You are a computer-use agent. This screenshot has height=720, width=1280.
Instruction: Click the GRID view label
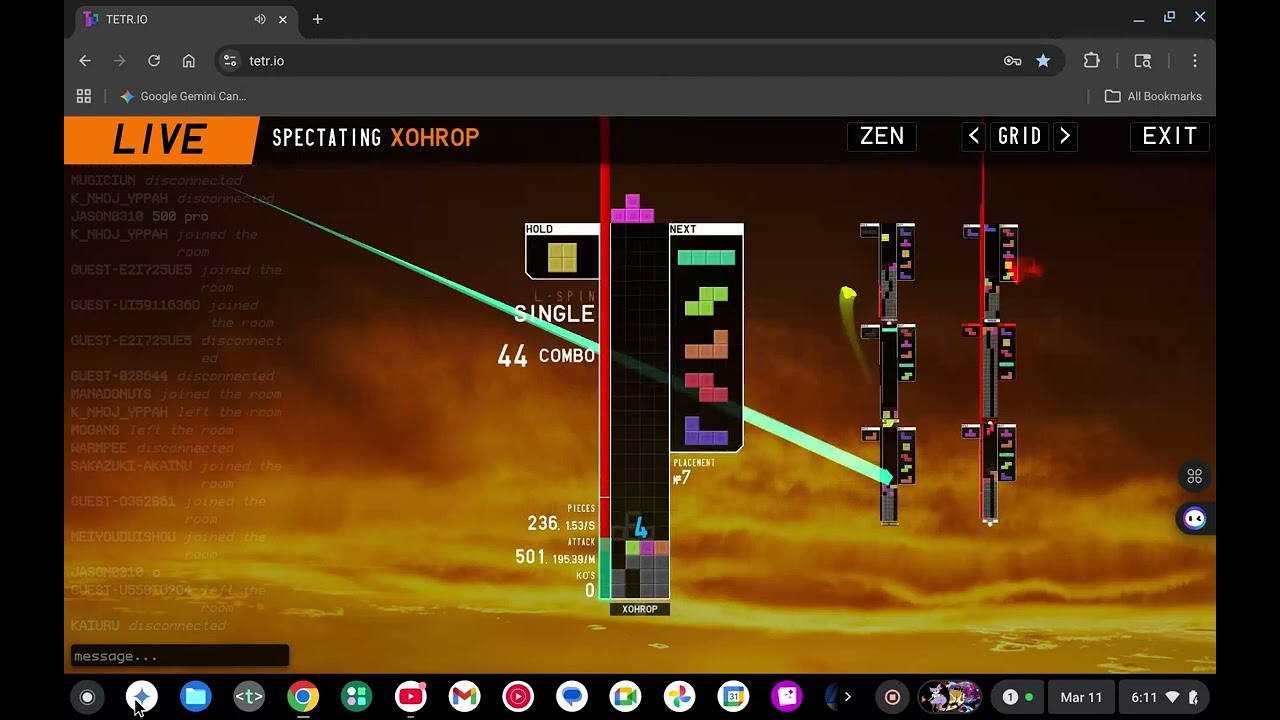[1020, 136]
